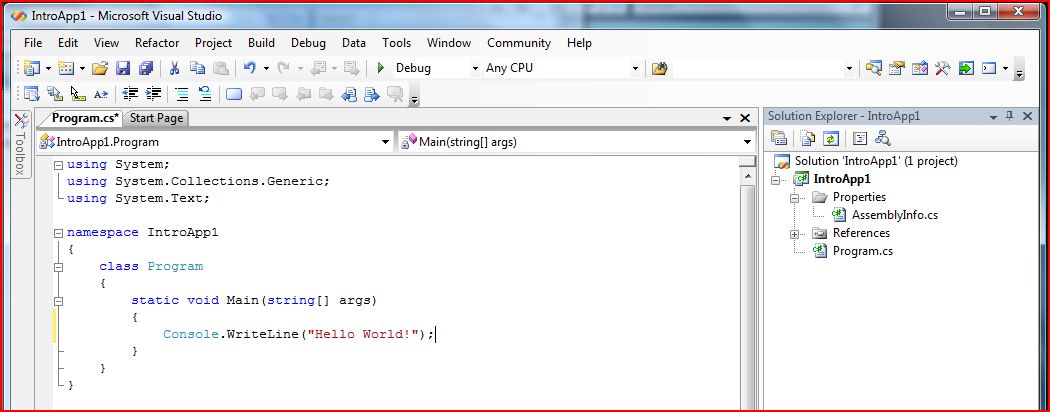Save Program.cs with the floppy disk icon
The width and height of the screenshot is (1050, 412).
[x=123, y=68]
